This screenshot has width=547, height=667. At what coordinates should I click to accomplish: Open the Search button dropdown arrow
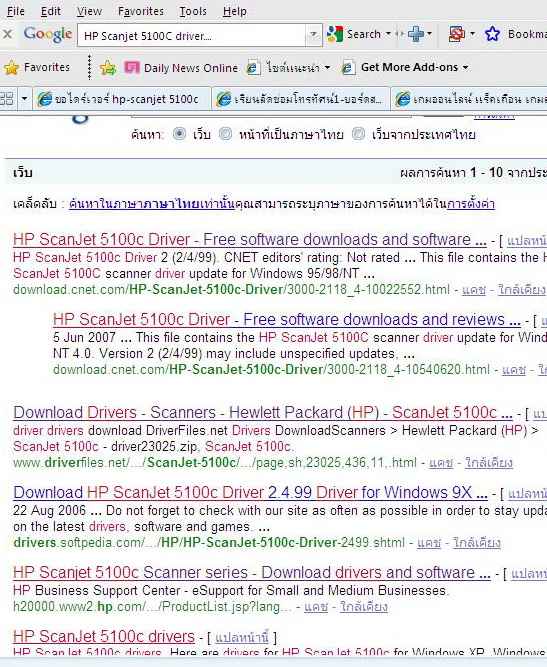click(388, 34)
